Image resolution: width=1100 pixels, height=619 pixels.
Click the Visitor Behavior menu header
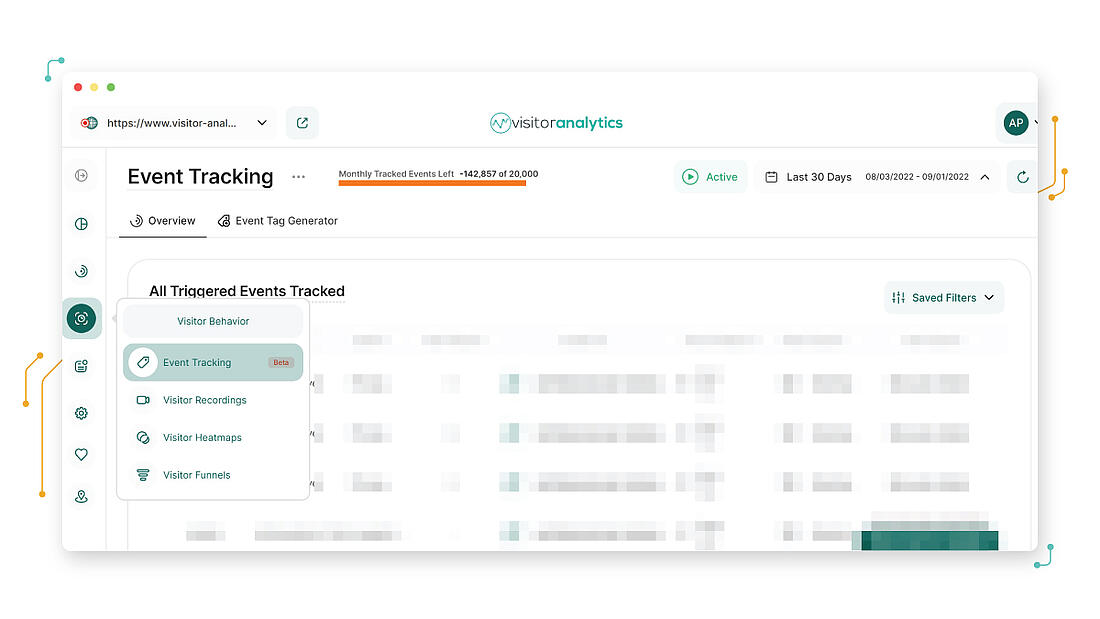213,321
